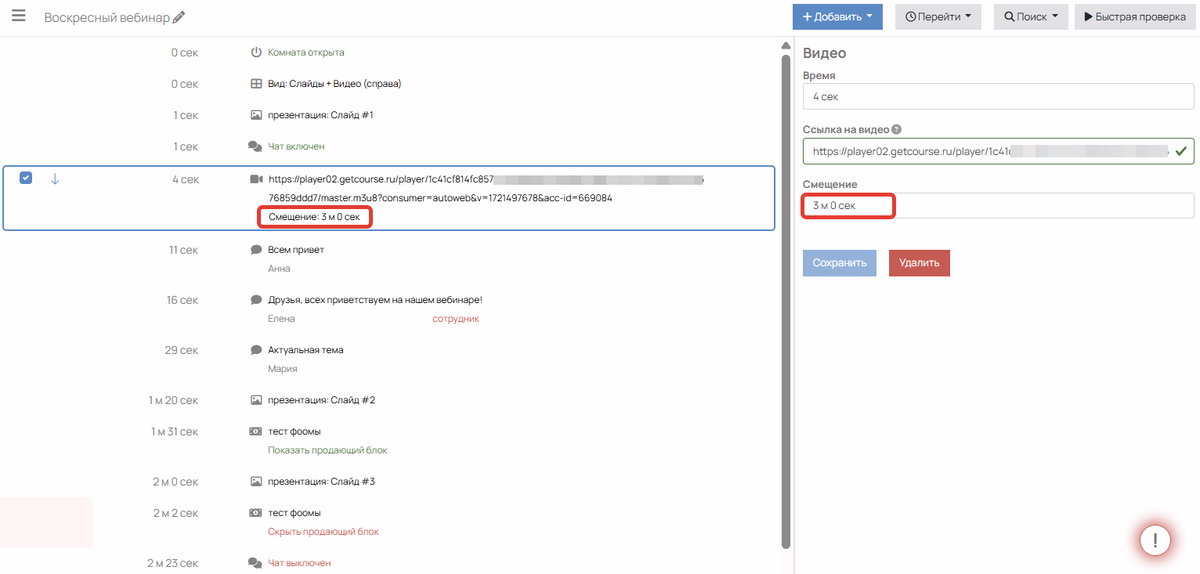This screenshot has width=1200, height=574.
Task: Open the red exclamation notification bubble
Action: coord(1155,541)
